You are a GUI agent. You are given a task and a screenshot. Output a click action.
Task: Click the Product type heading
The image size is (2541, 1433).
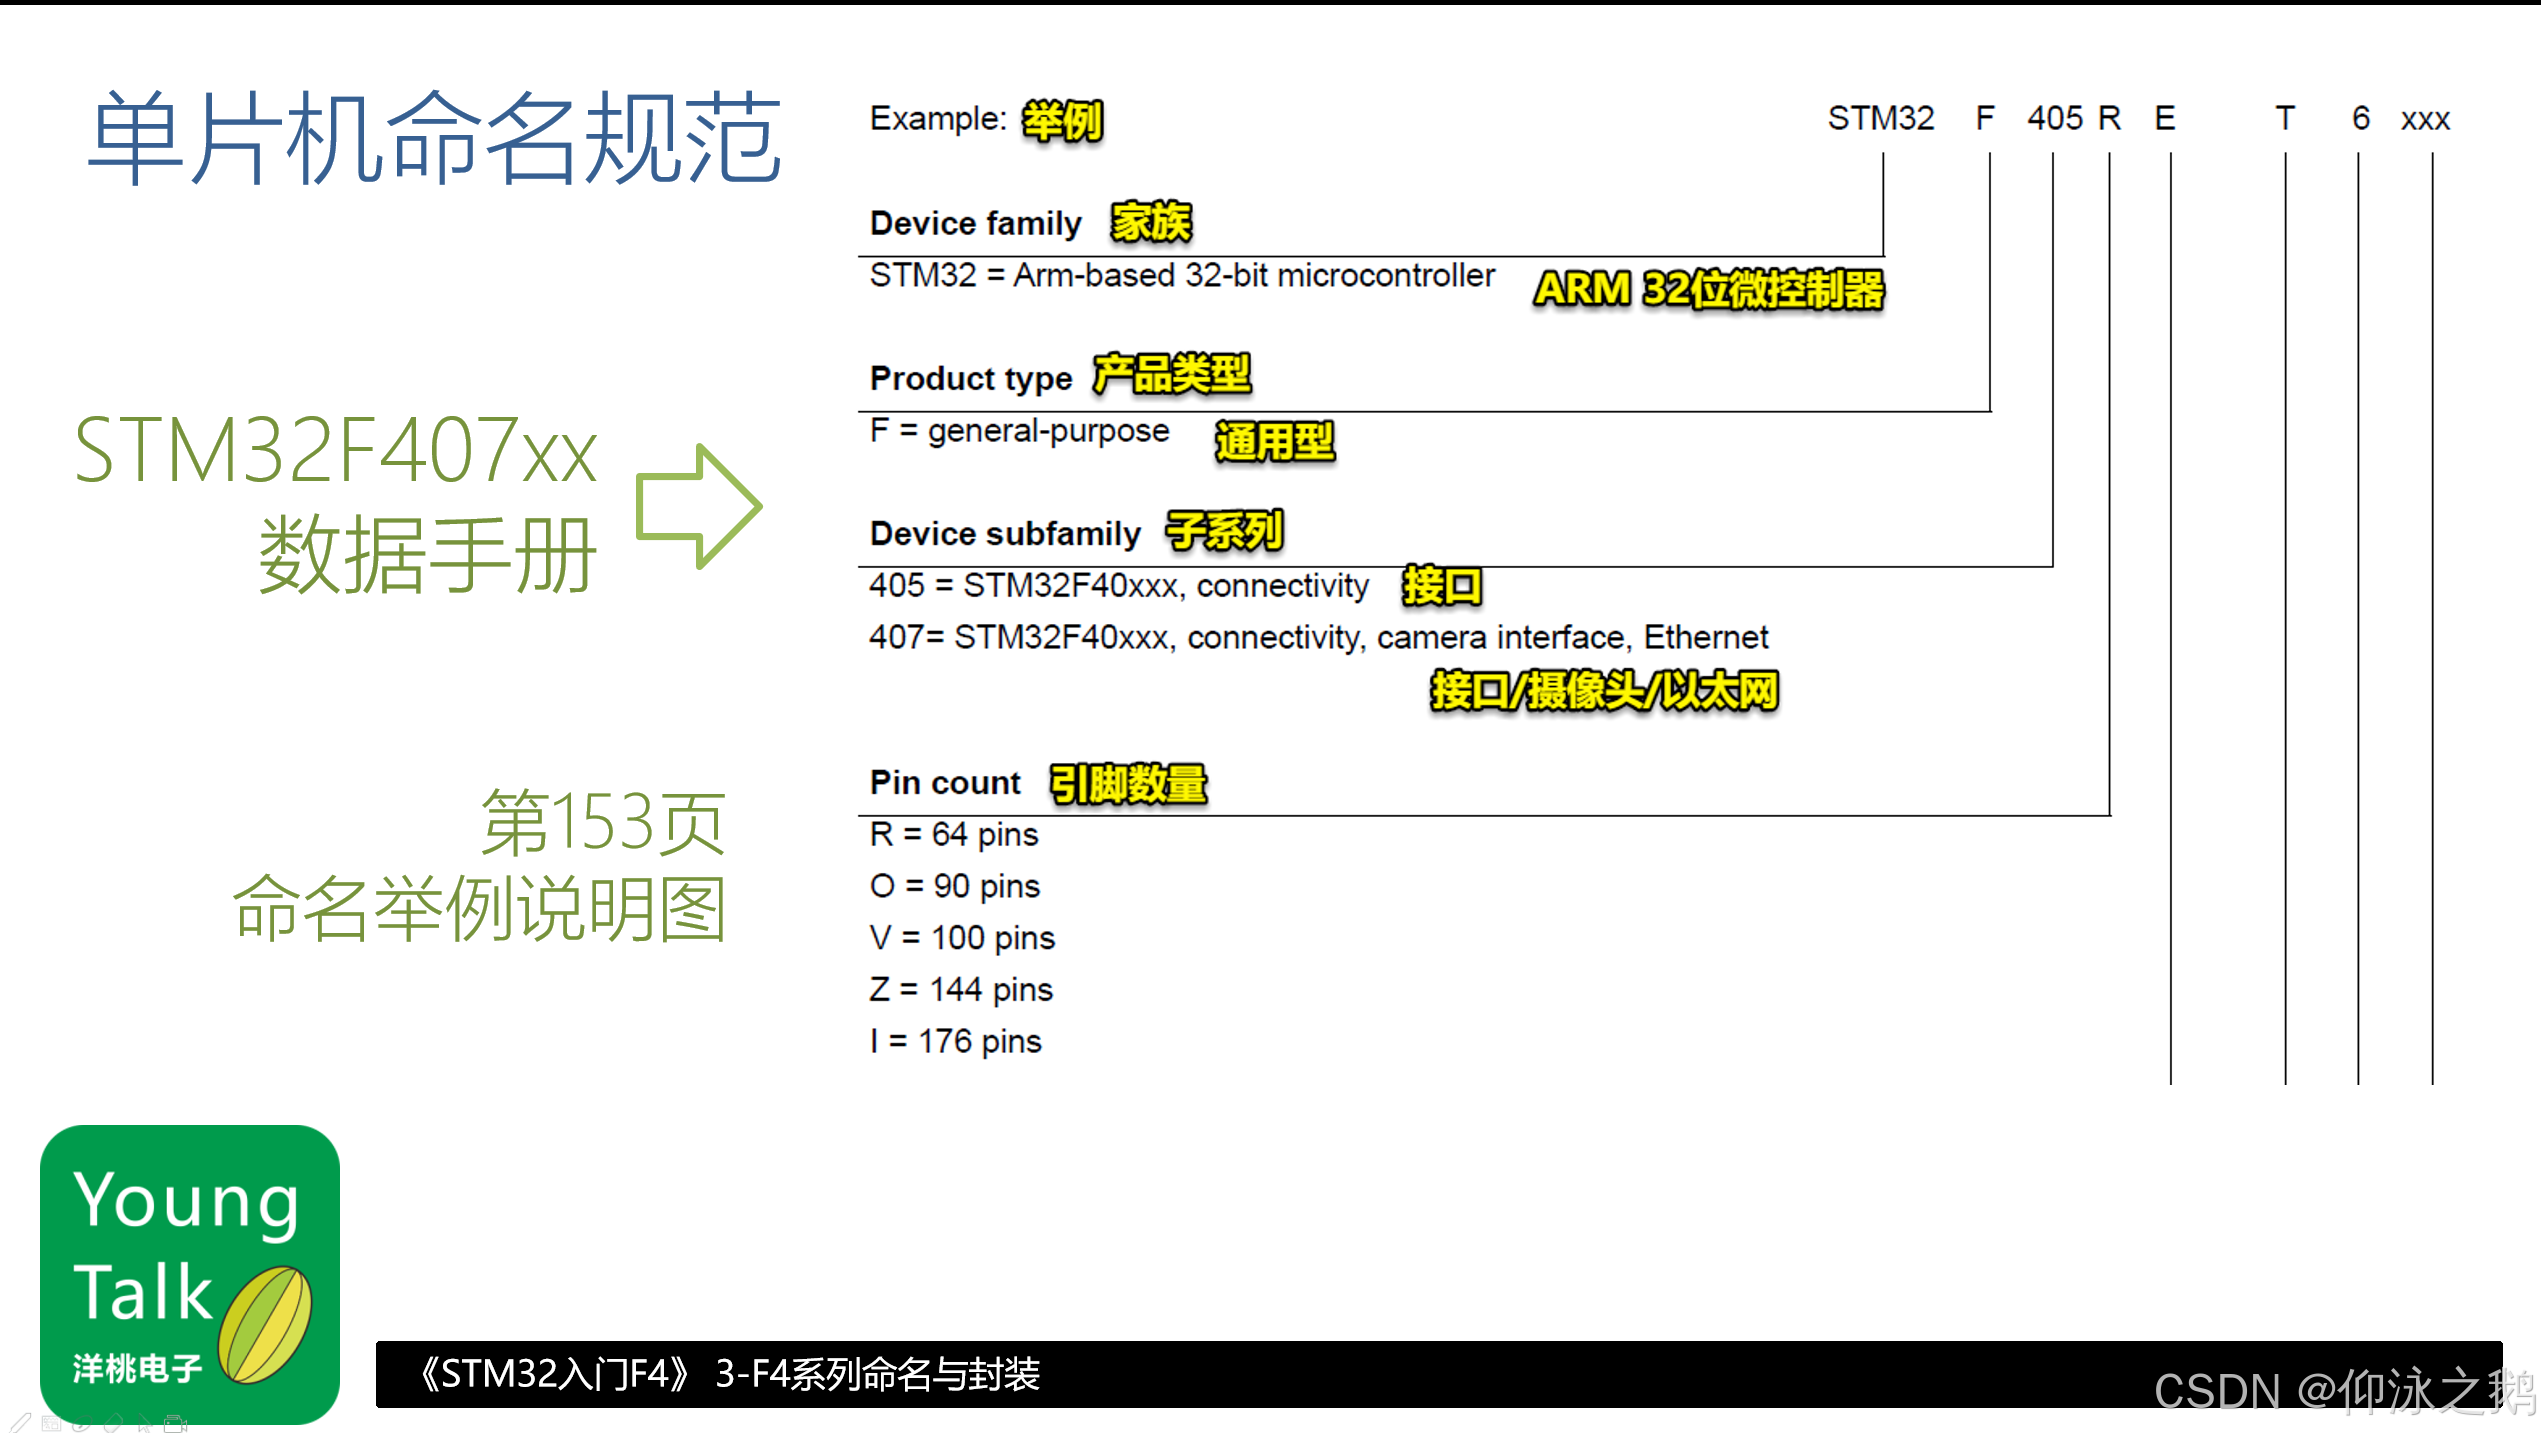[x=970, y=378]
